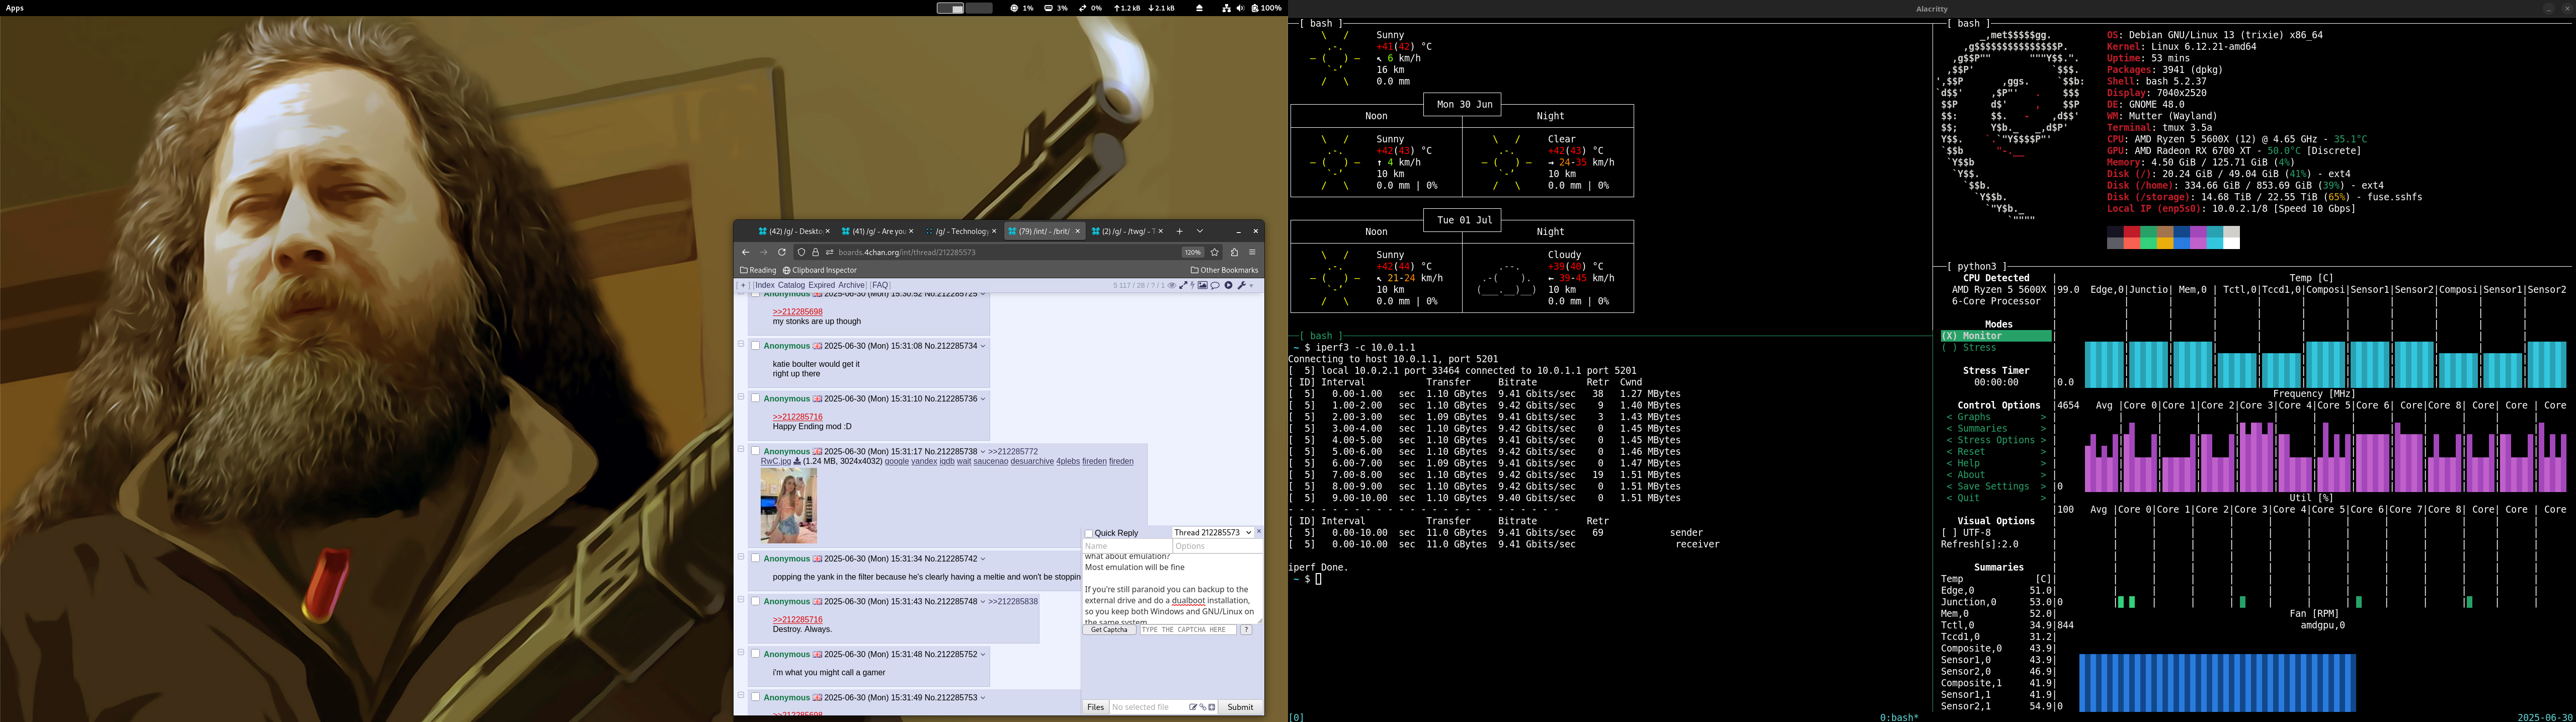Screen dimensions: 2576x722
Task: Tick the checkbox of post No.212285736
Action: point(756,398)
